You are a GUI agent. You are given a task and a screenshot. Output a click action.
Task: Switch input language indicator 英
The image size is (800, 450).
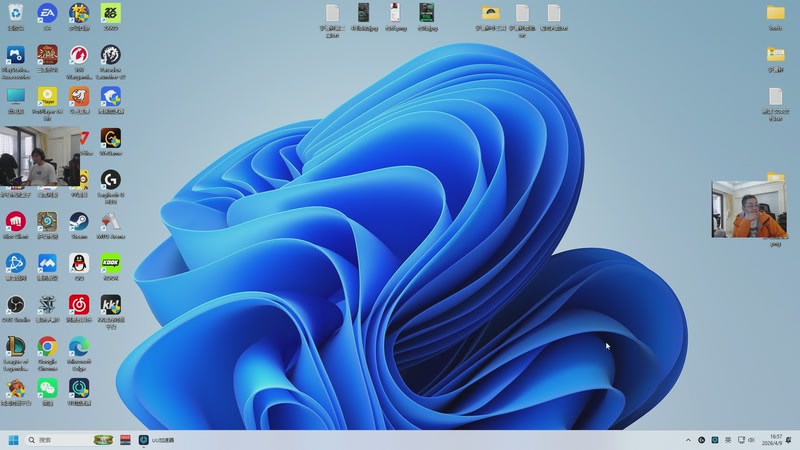pos(728,440)
